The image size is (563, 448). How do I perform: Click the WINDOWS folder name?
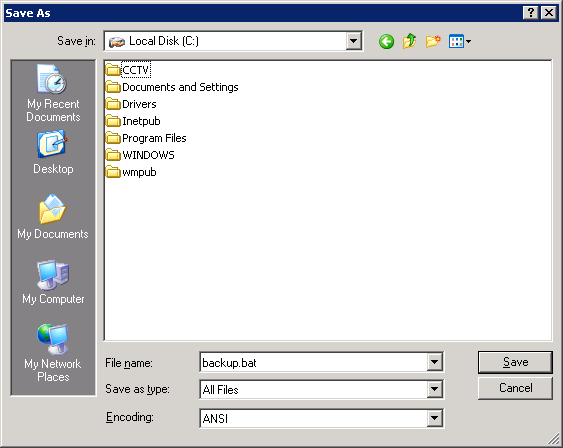point(148,155)
